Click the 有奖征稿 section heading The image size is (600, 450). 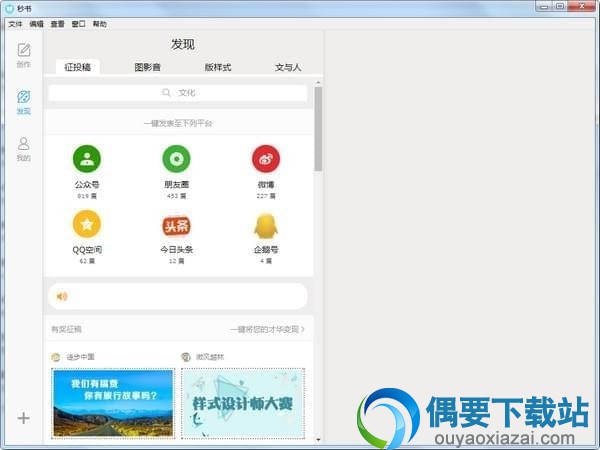[66, 329]
